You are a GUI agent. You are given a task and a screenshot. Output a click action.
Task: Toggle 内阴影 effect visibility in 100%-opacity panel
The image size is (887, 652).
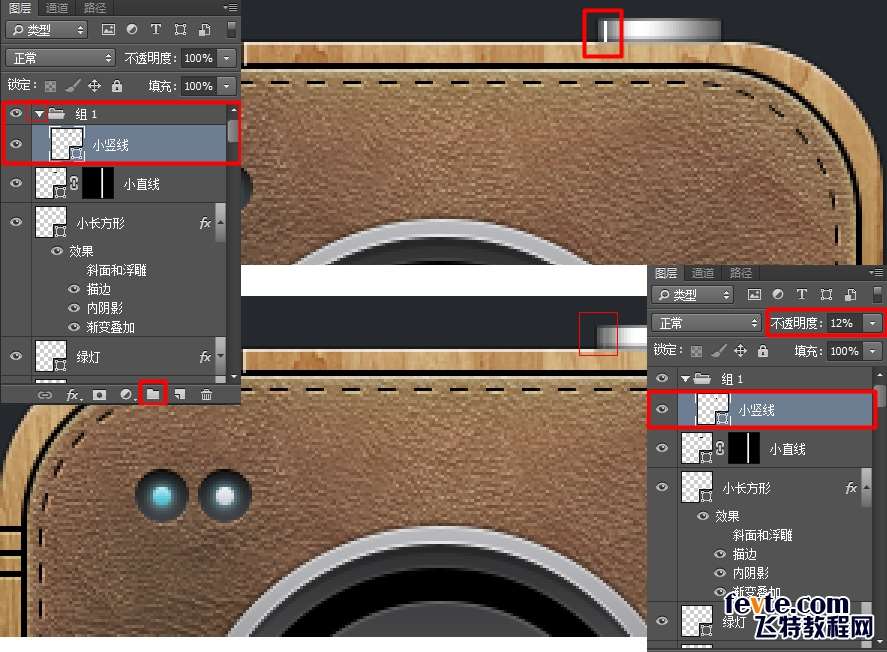pos(74,308)
